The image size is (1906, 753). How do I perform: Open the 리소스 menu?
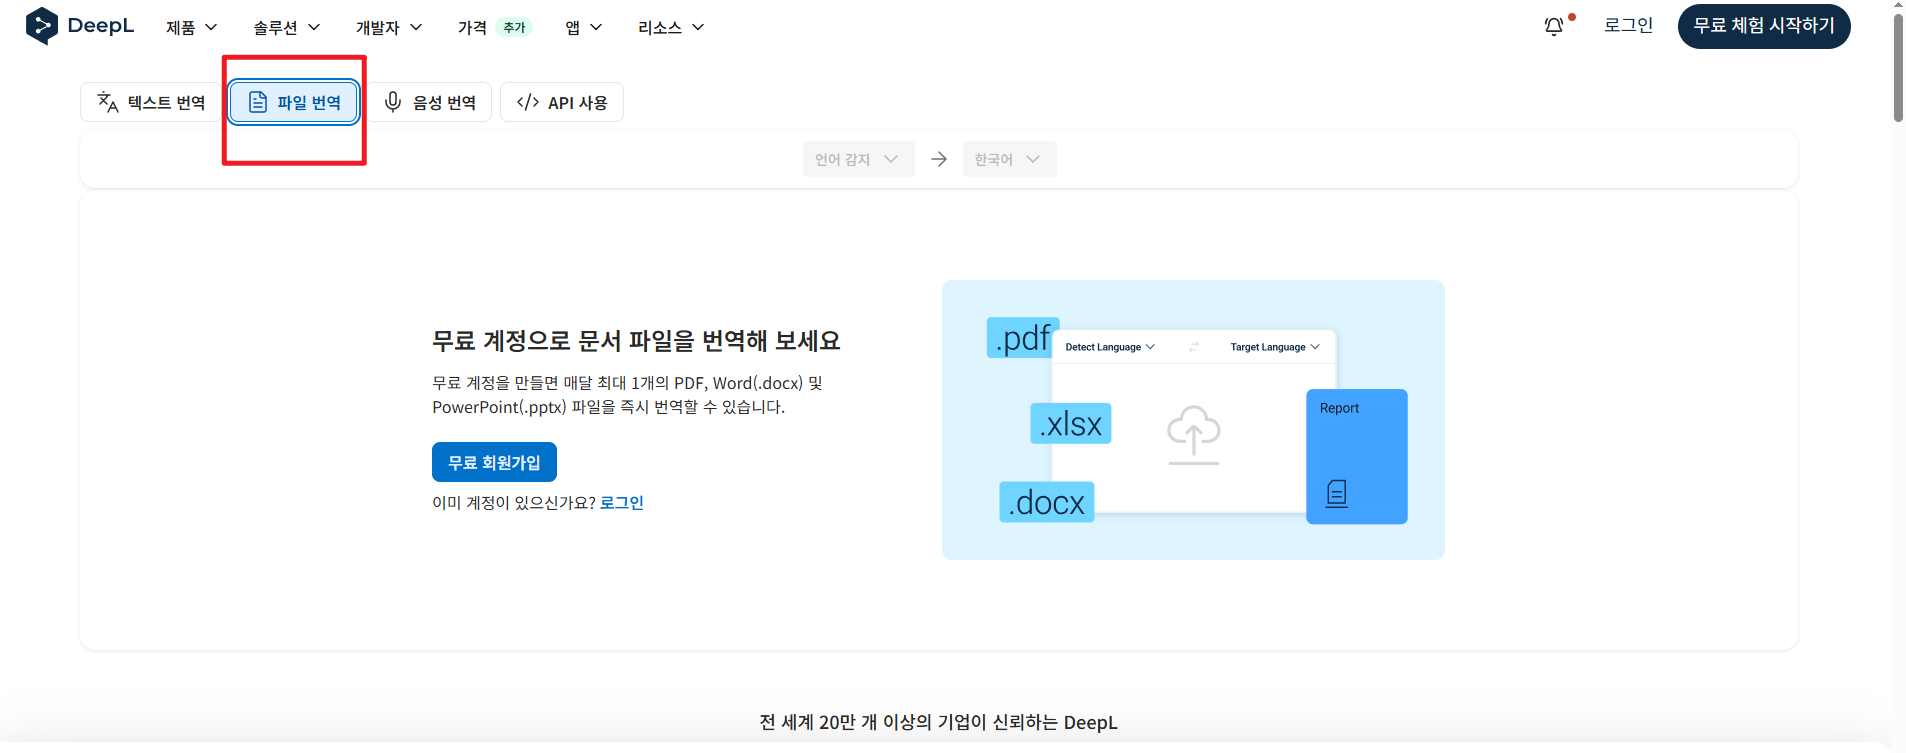tap(671, 27)
